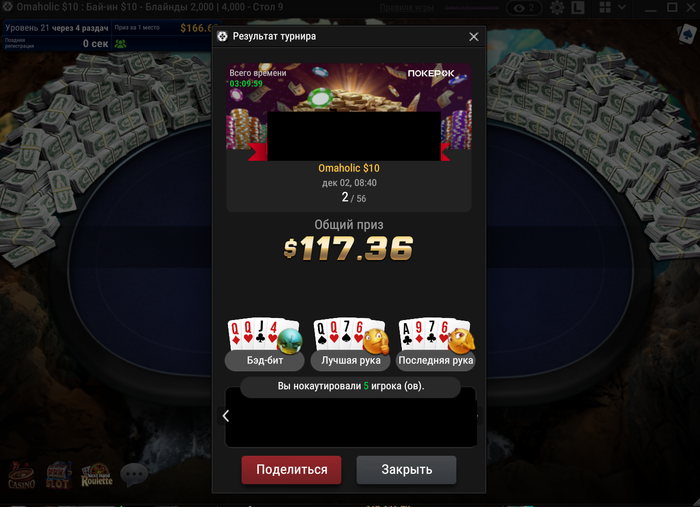Click the L layout icon
The height and width of the screenshot is (507, 700).
coord(578,8)
